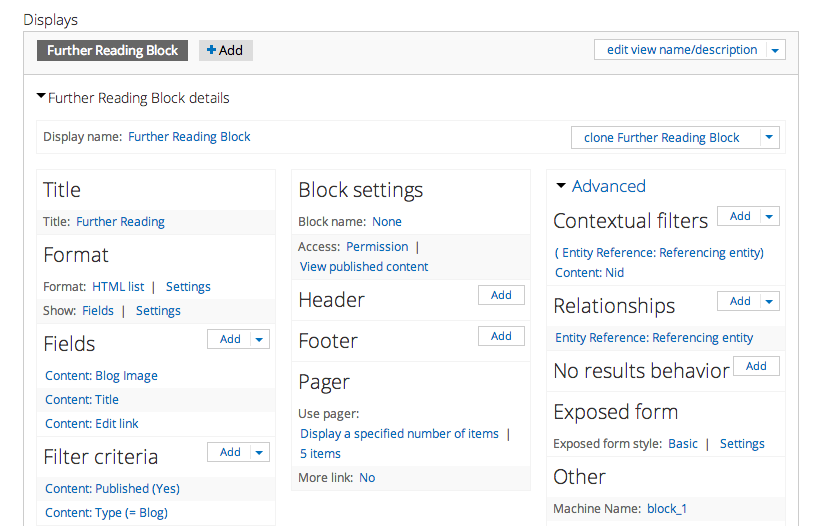Viewport: 830px width, 526px height.
Task: Open the block_1 machine name link
Action: click(x=667, y=509)
